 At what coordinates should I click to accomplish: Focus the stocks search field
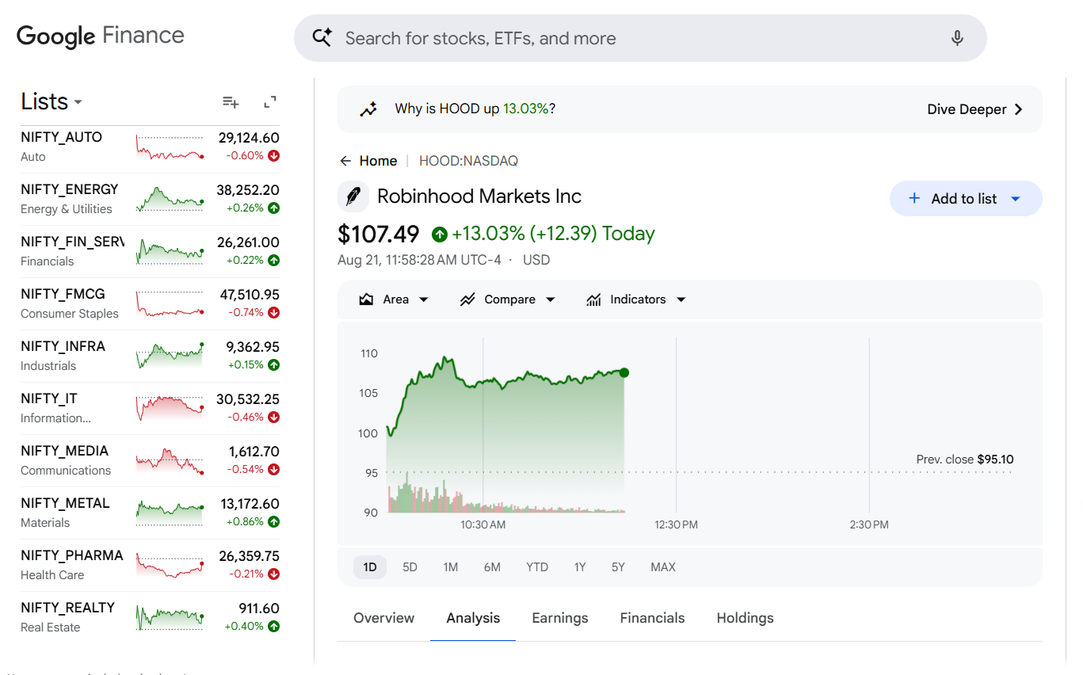coord(640,38)
